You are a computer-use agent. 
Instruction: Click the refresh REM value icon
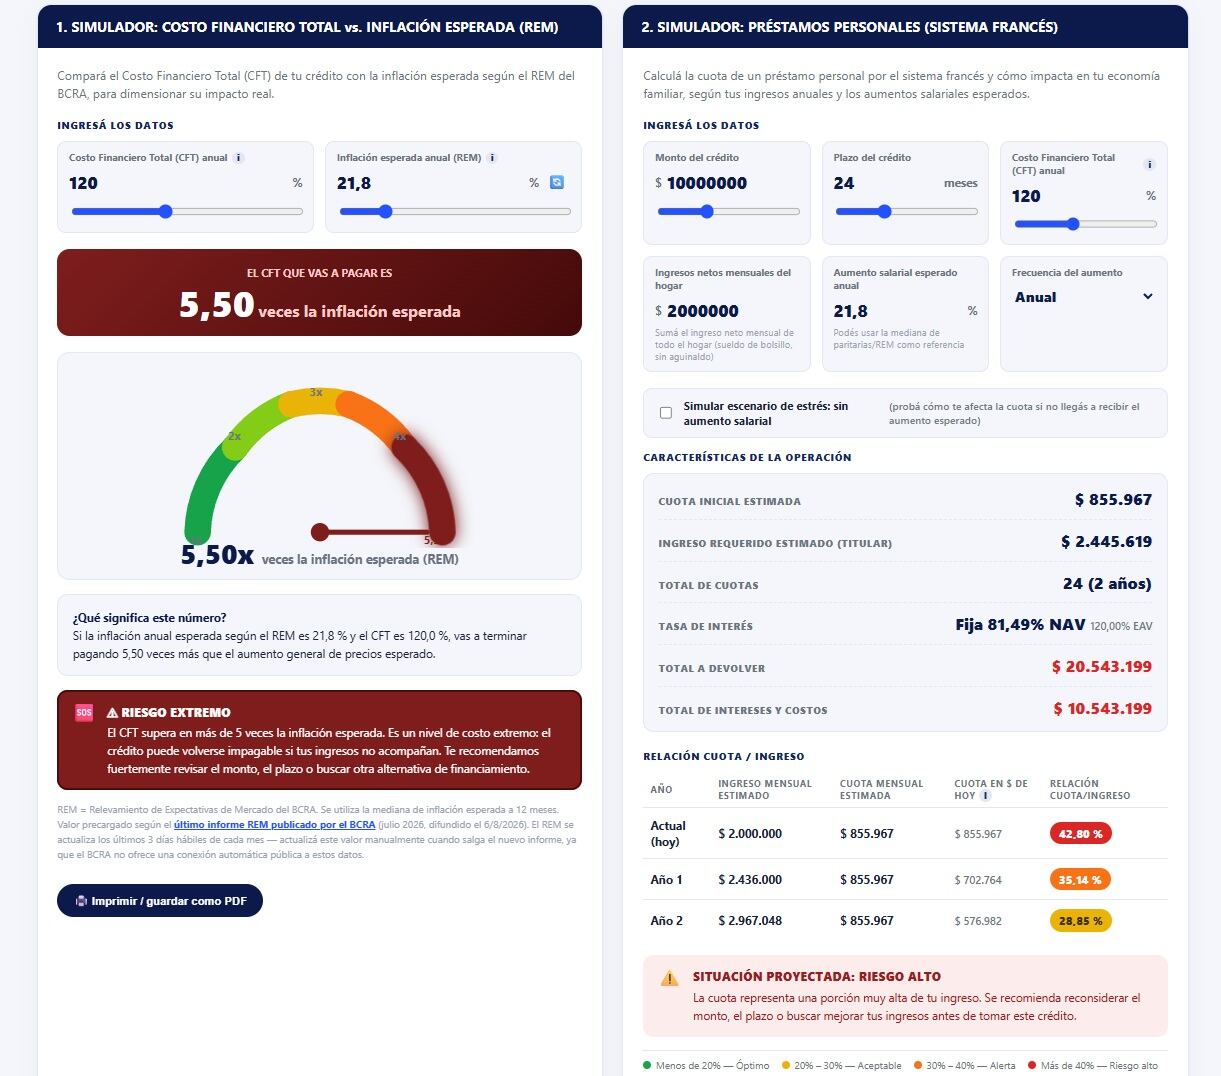557,183
